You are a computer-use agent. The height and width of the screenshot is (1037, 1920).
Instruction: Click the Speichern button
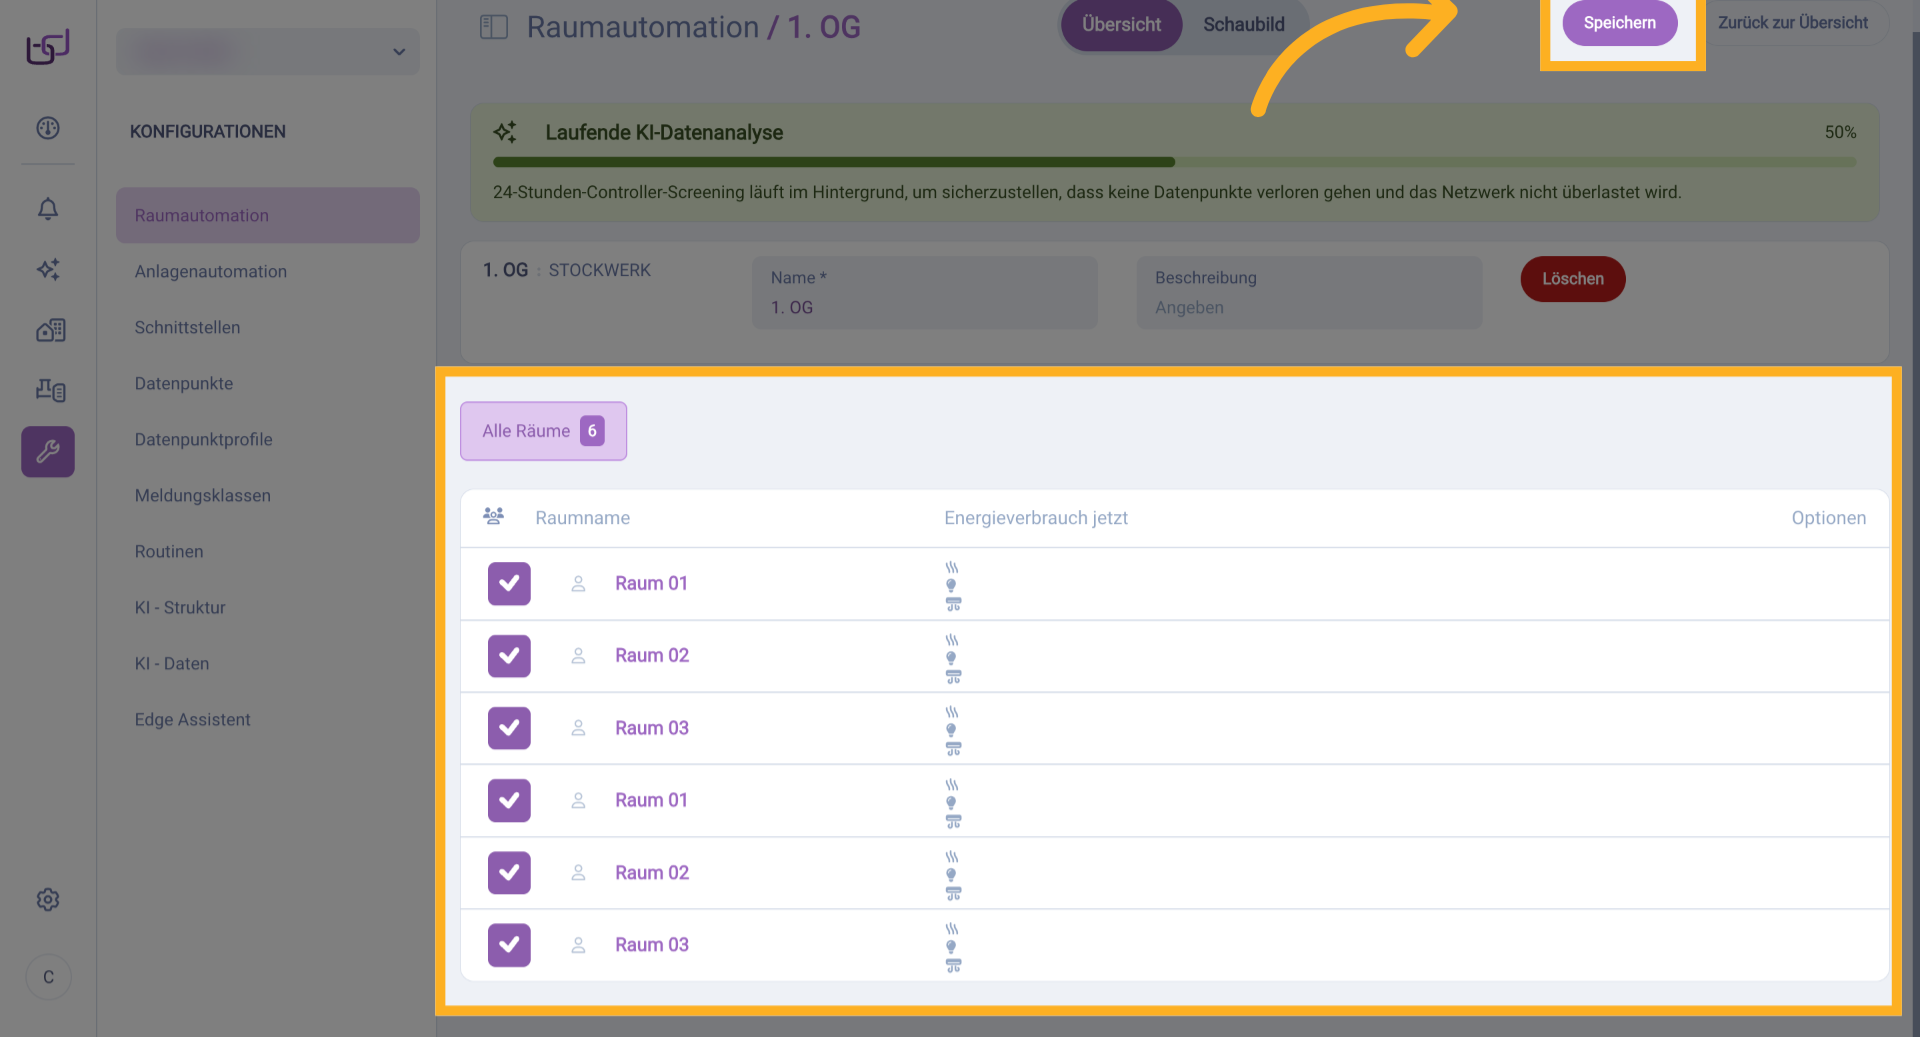(x=1619, y=23)
